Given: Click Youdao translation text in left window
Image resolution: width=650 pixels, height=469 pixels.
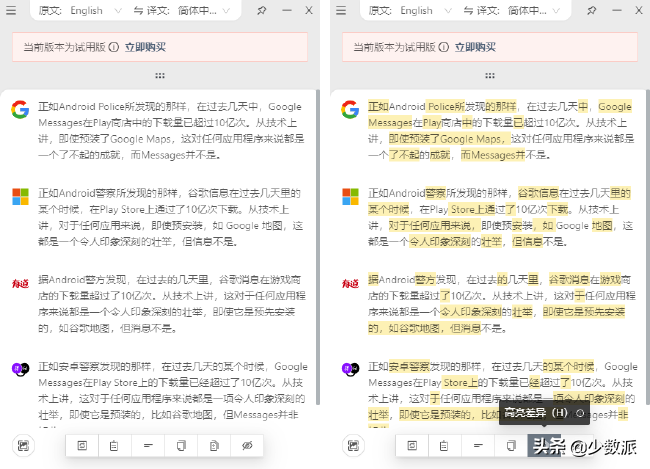Looking at the screenshot, I should pyautogui.click(x=172, y=304).
